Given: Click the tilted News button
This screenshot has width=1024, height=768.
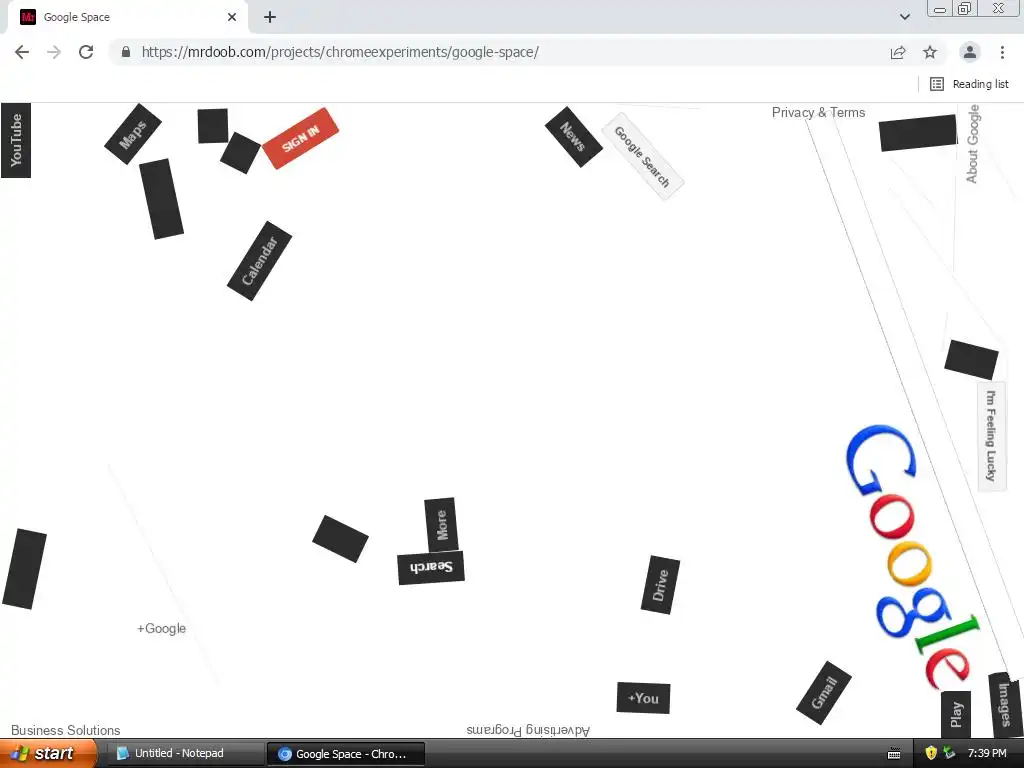Looking at the screenshot, I should point(573,136).
